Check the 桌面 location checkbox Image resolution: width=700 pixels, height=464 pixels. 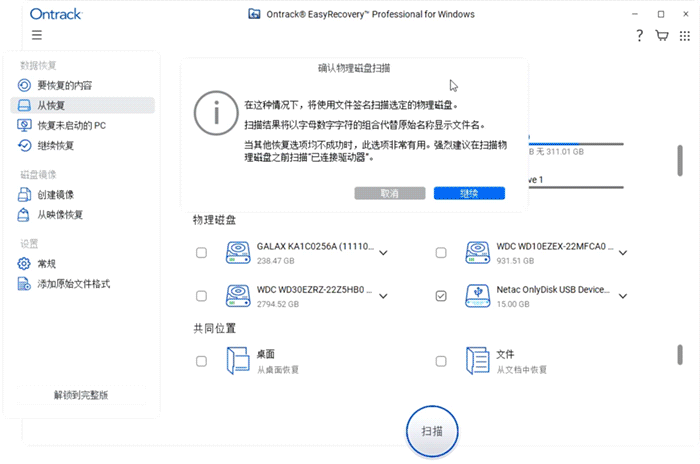(x=201, y=361)
